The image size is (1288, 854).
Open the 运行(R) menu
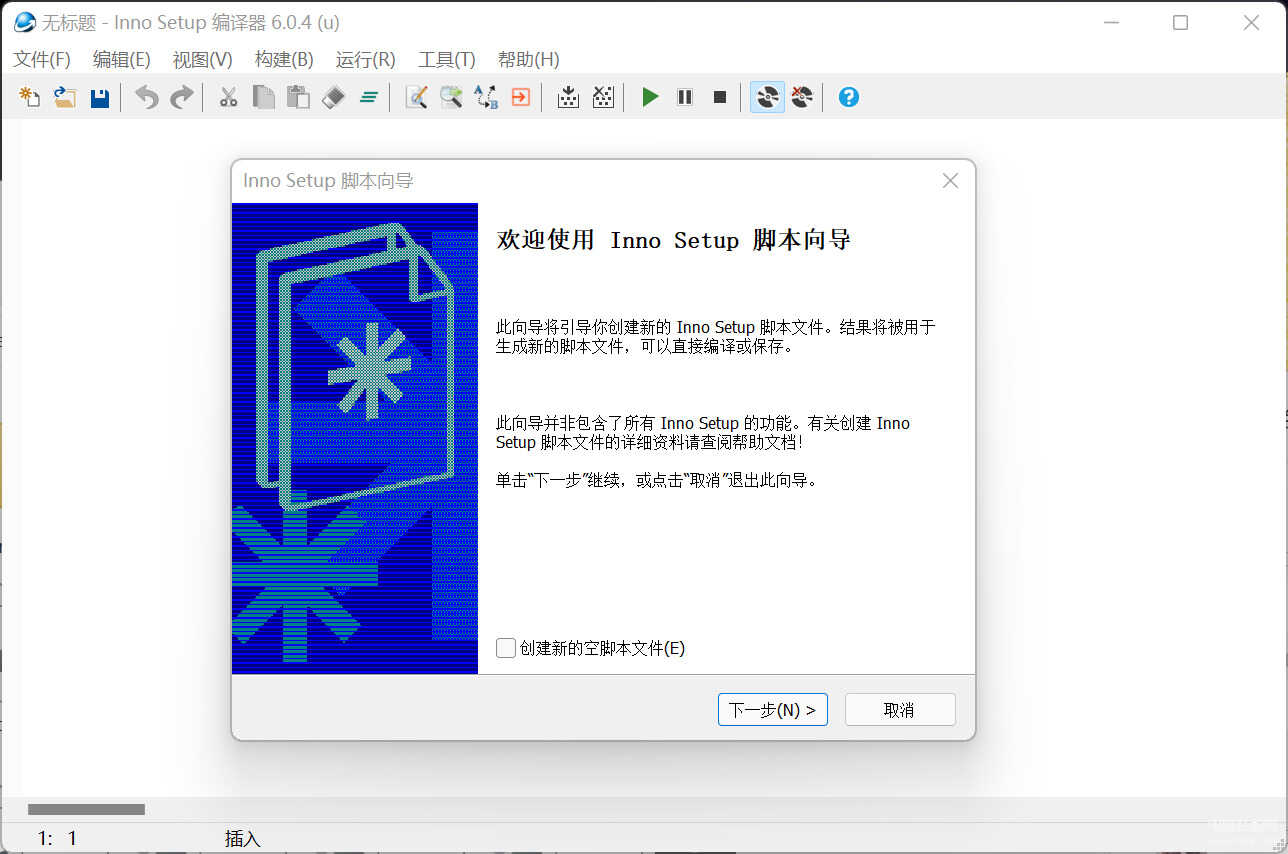365,60
